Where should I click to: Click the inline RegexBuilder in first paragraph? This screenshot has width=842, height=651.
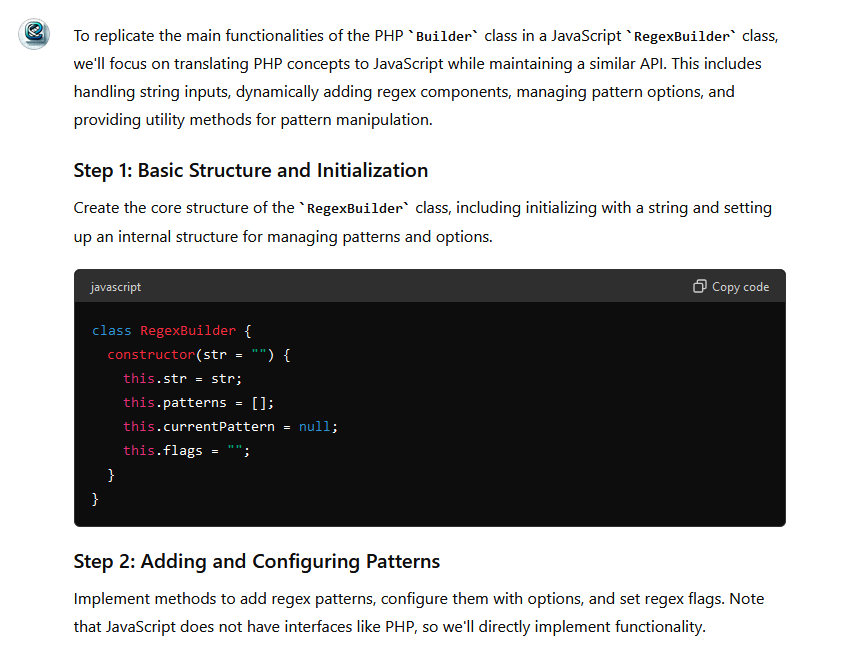pyautogui.click(x=680, y=36)
